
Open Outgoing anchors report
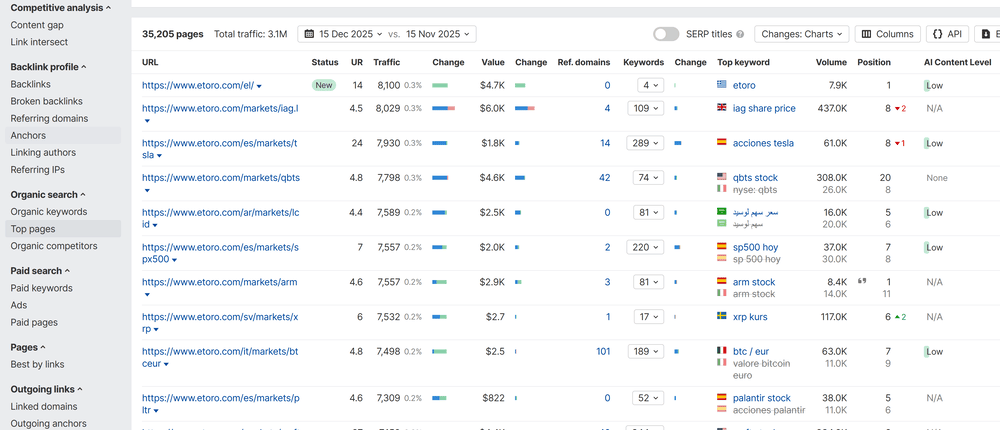coord(48,423)
